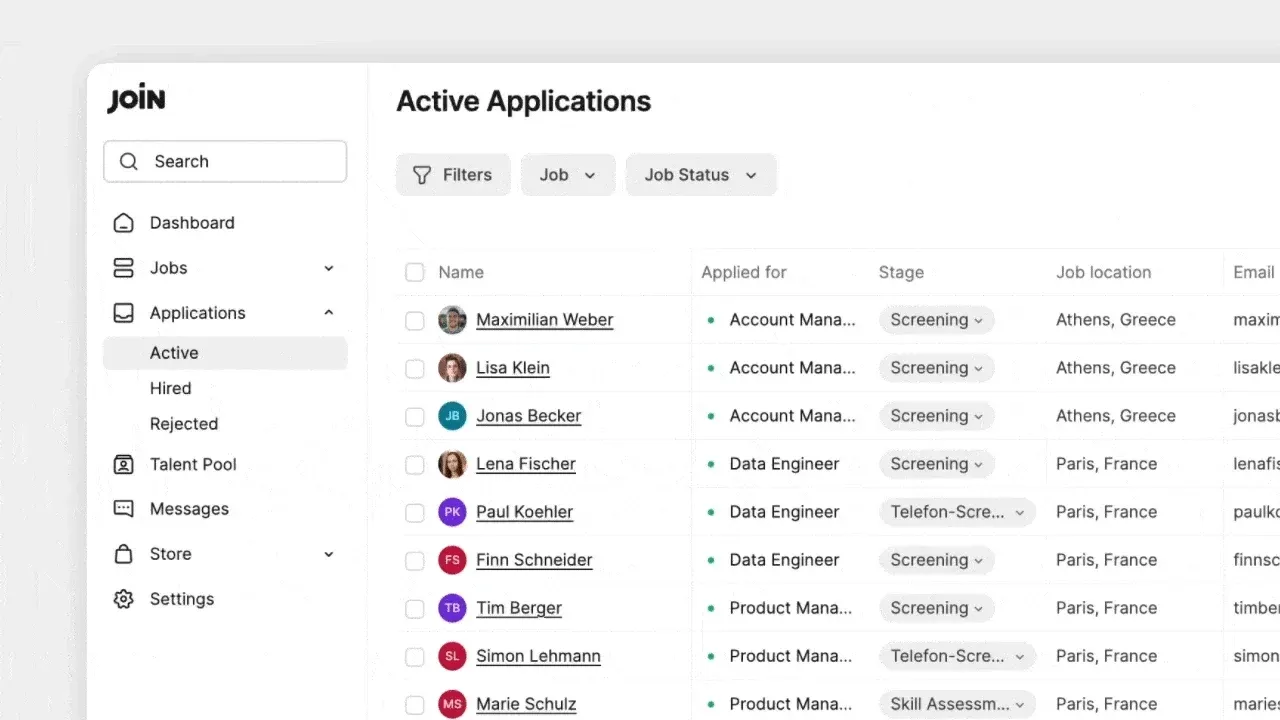
Task: Go to Active applications in sidebar
Action: [x=225, y=353]
